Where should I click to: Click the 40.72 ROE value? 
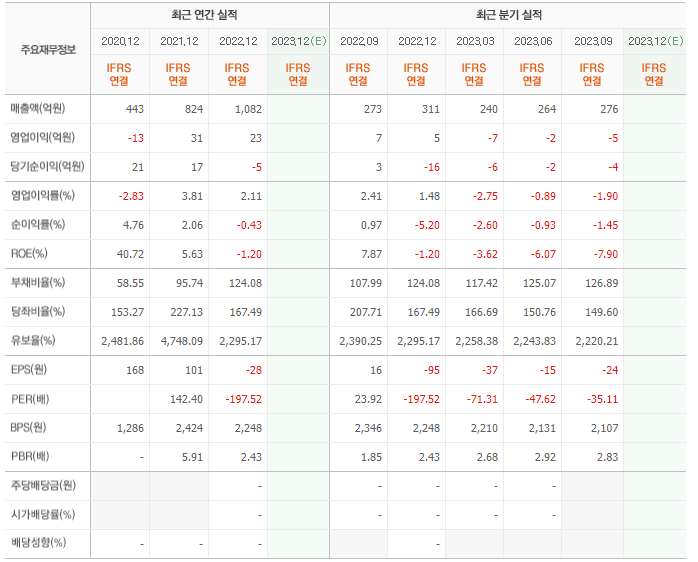click(130, 254)
